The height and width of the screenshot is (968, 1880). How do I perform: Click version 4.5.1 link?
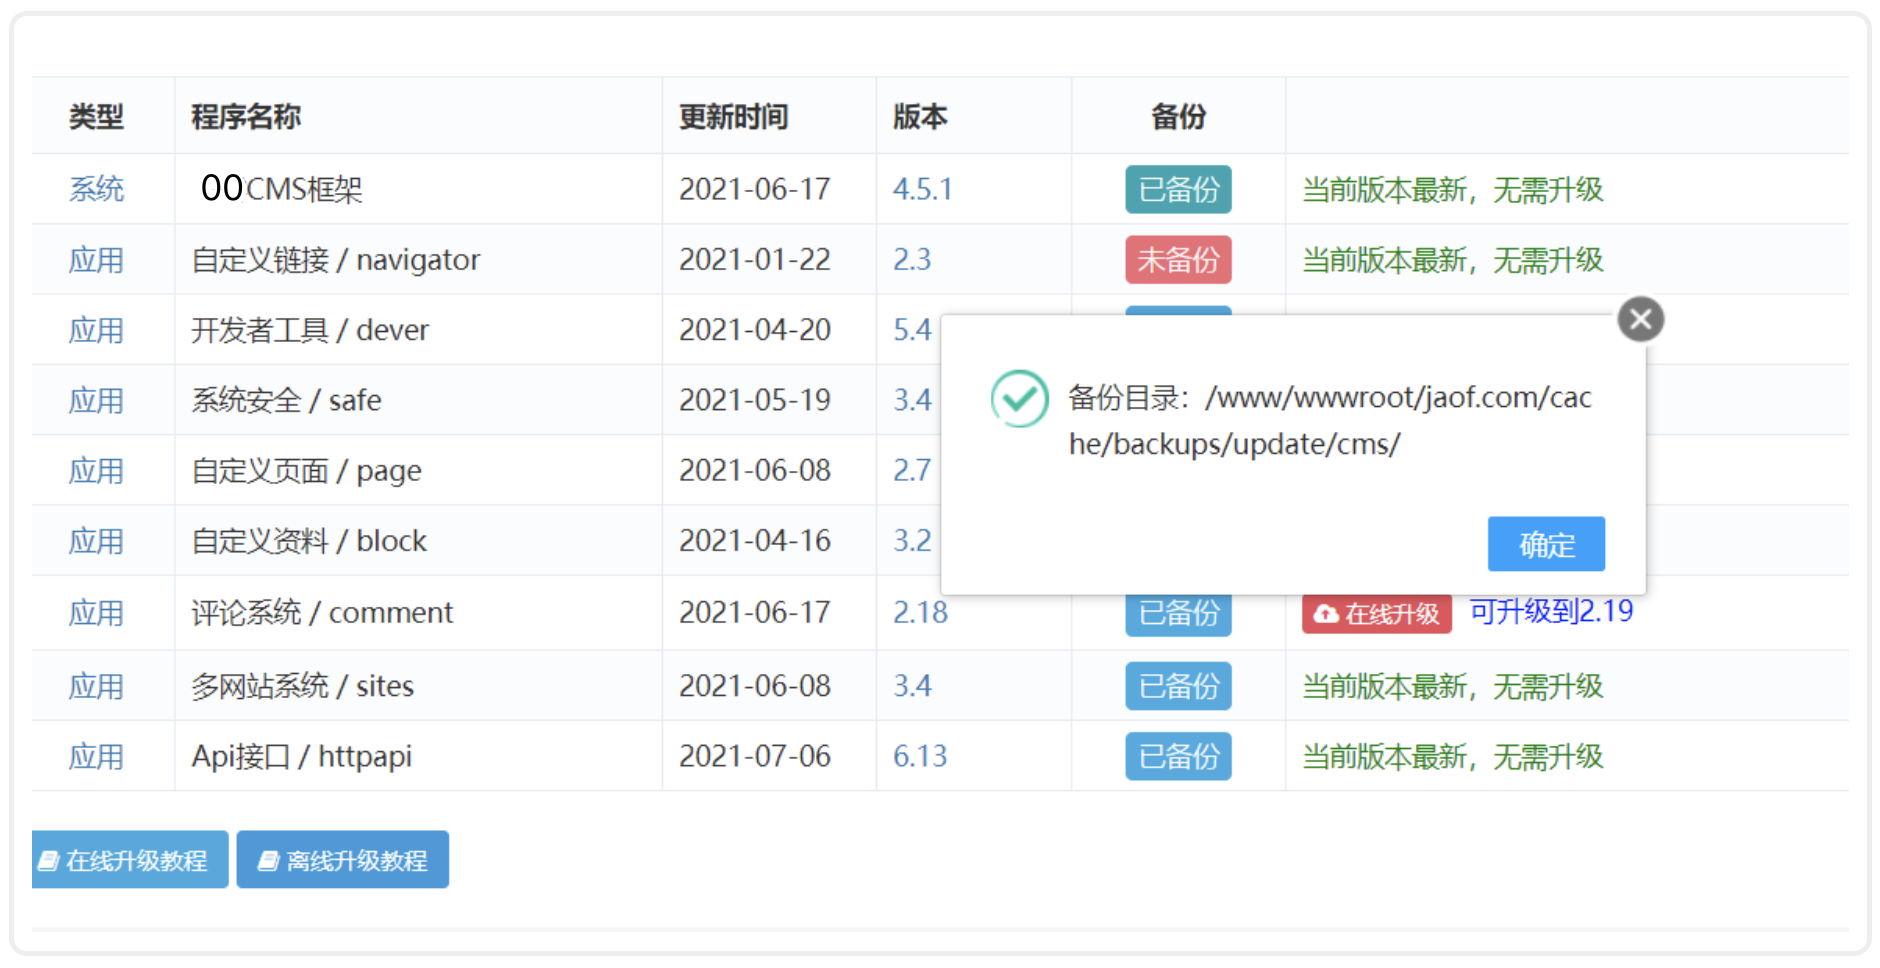coord(922,189)
